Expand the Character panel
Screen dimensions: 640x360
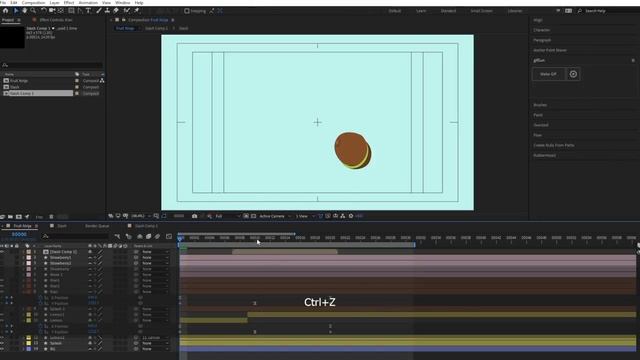541,30
